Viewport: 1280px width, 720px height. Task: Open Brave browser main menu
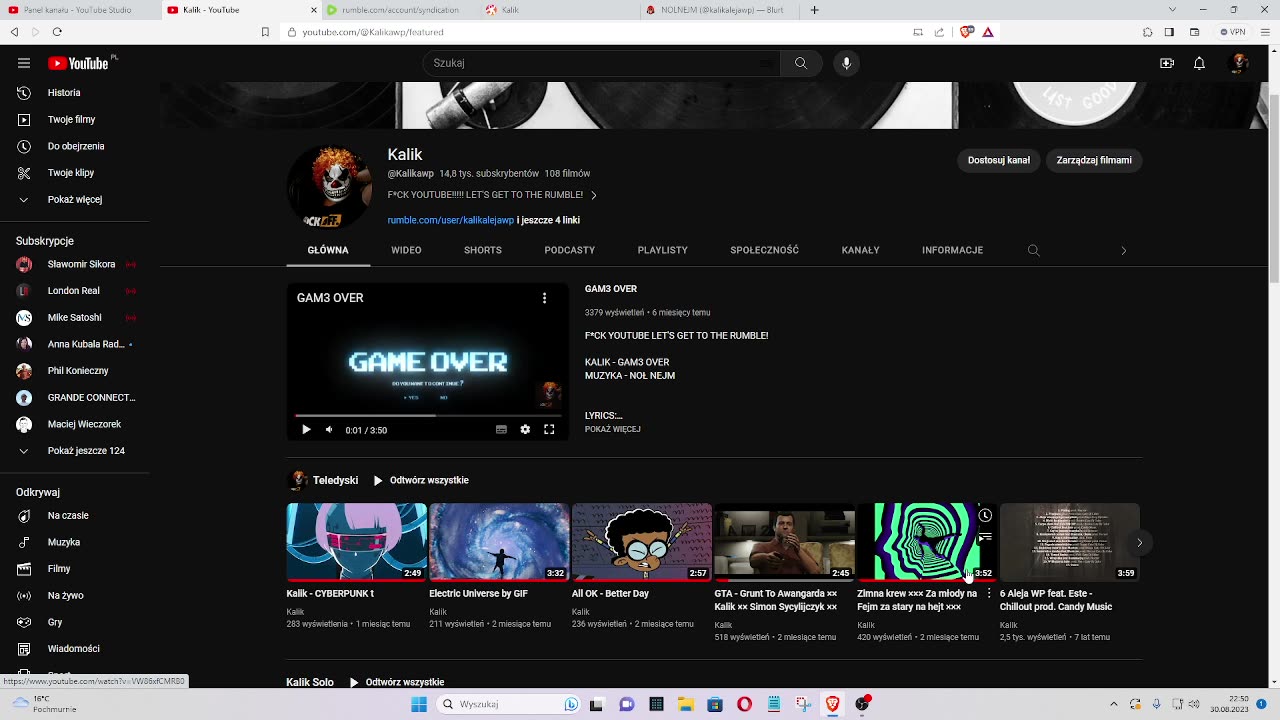(x=1263, y=32)
